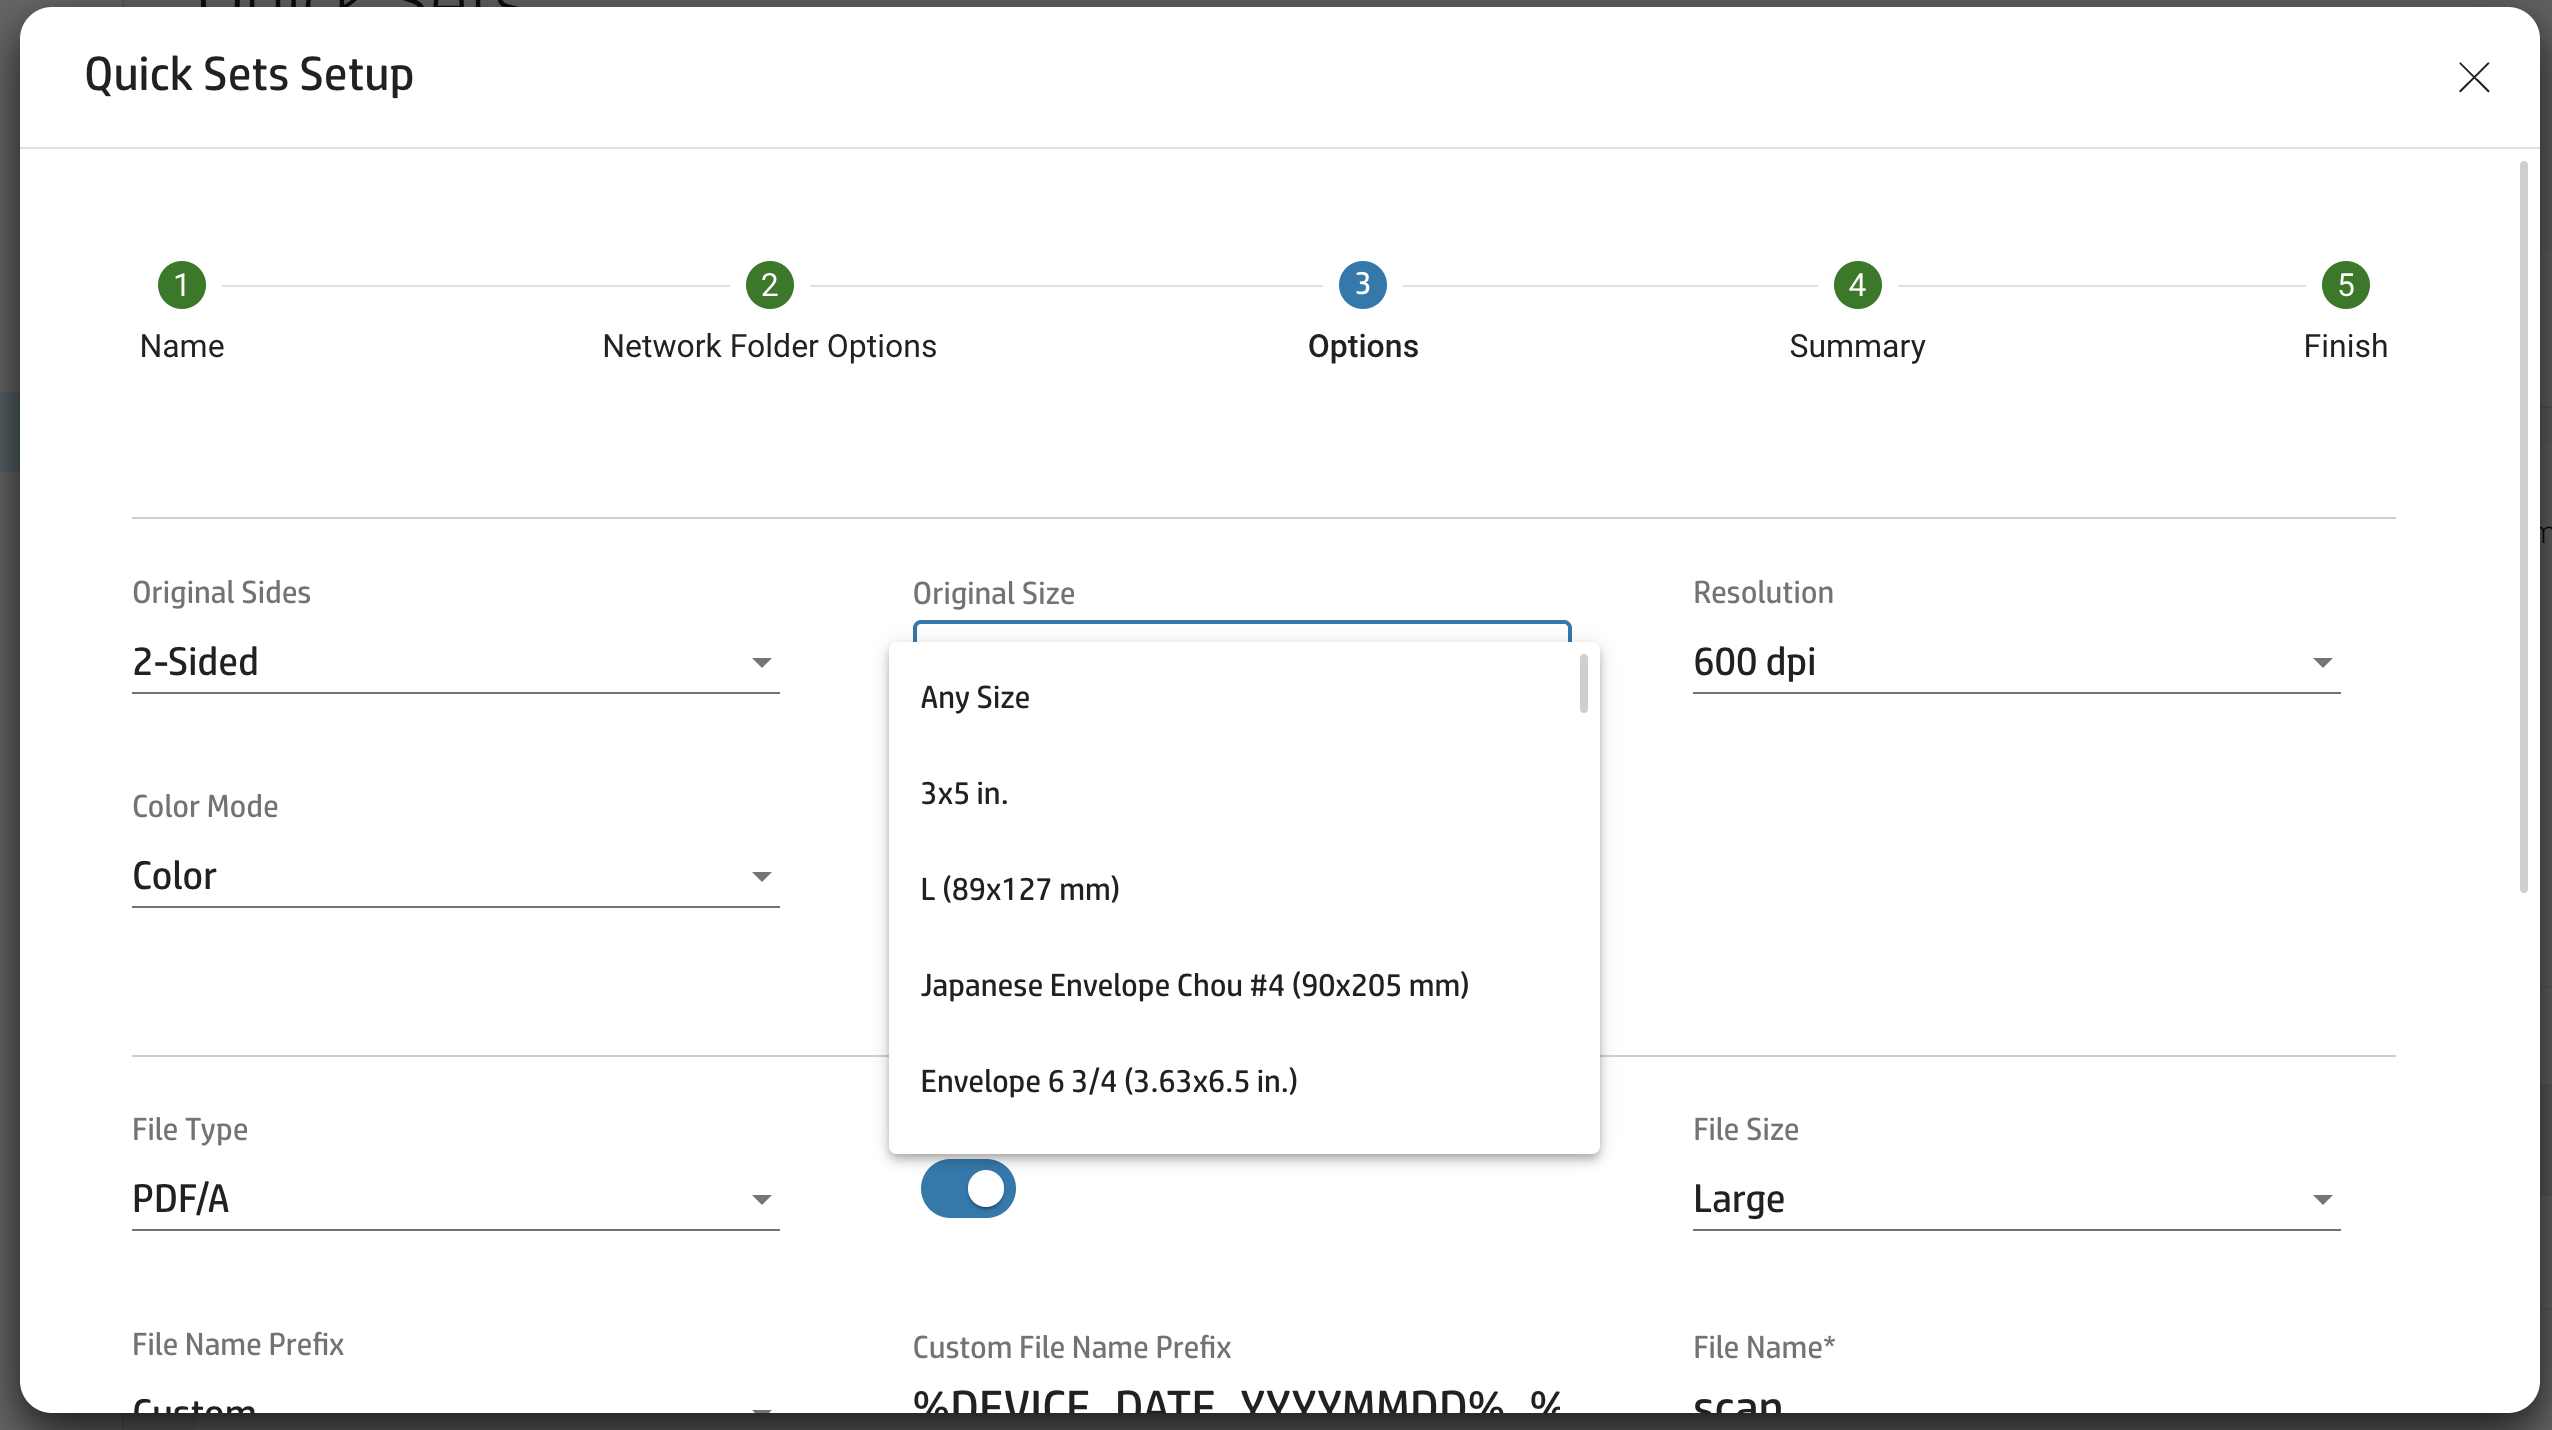Close the Quick Sets Setup dialog
This screenshot has height=1430, width=2552.
[2474, 77]
